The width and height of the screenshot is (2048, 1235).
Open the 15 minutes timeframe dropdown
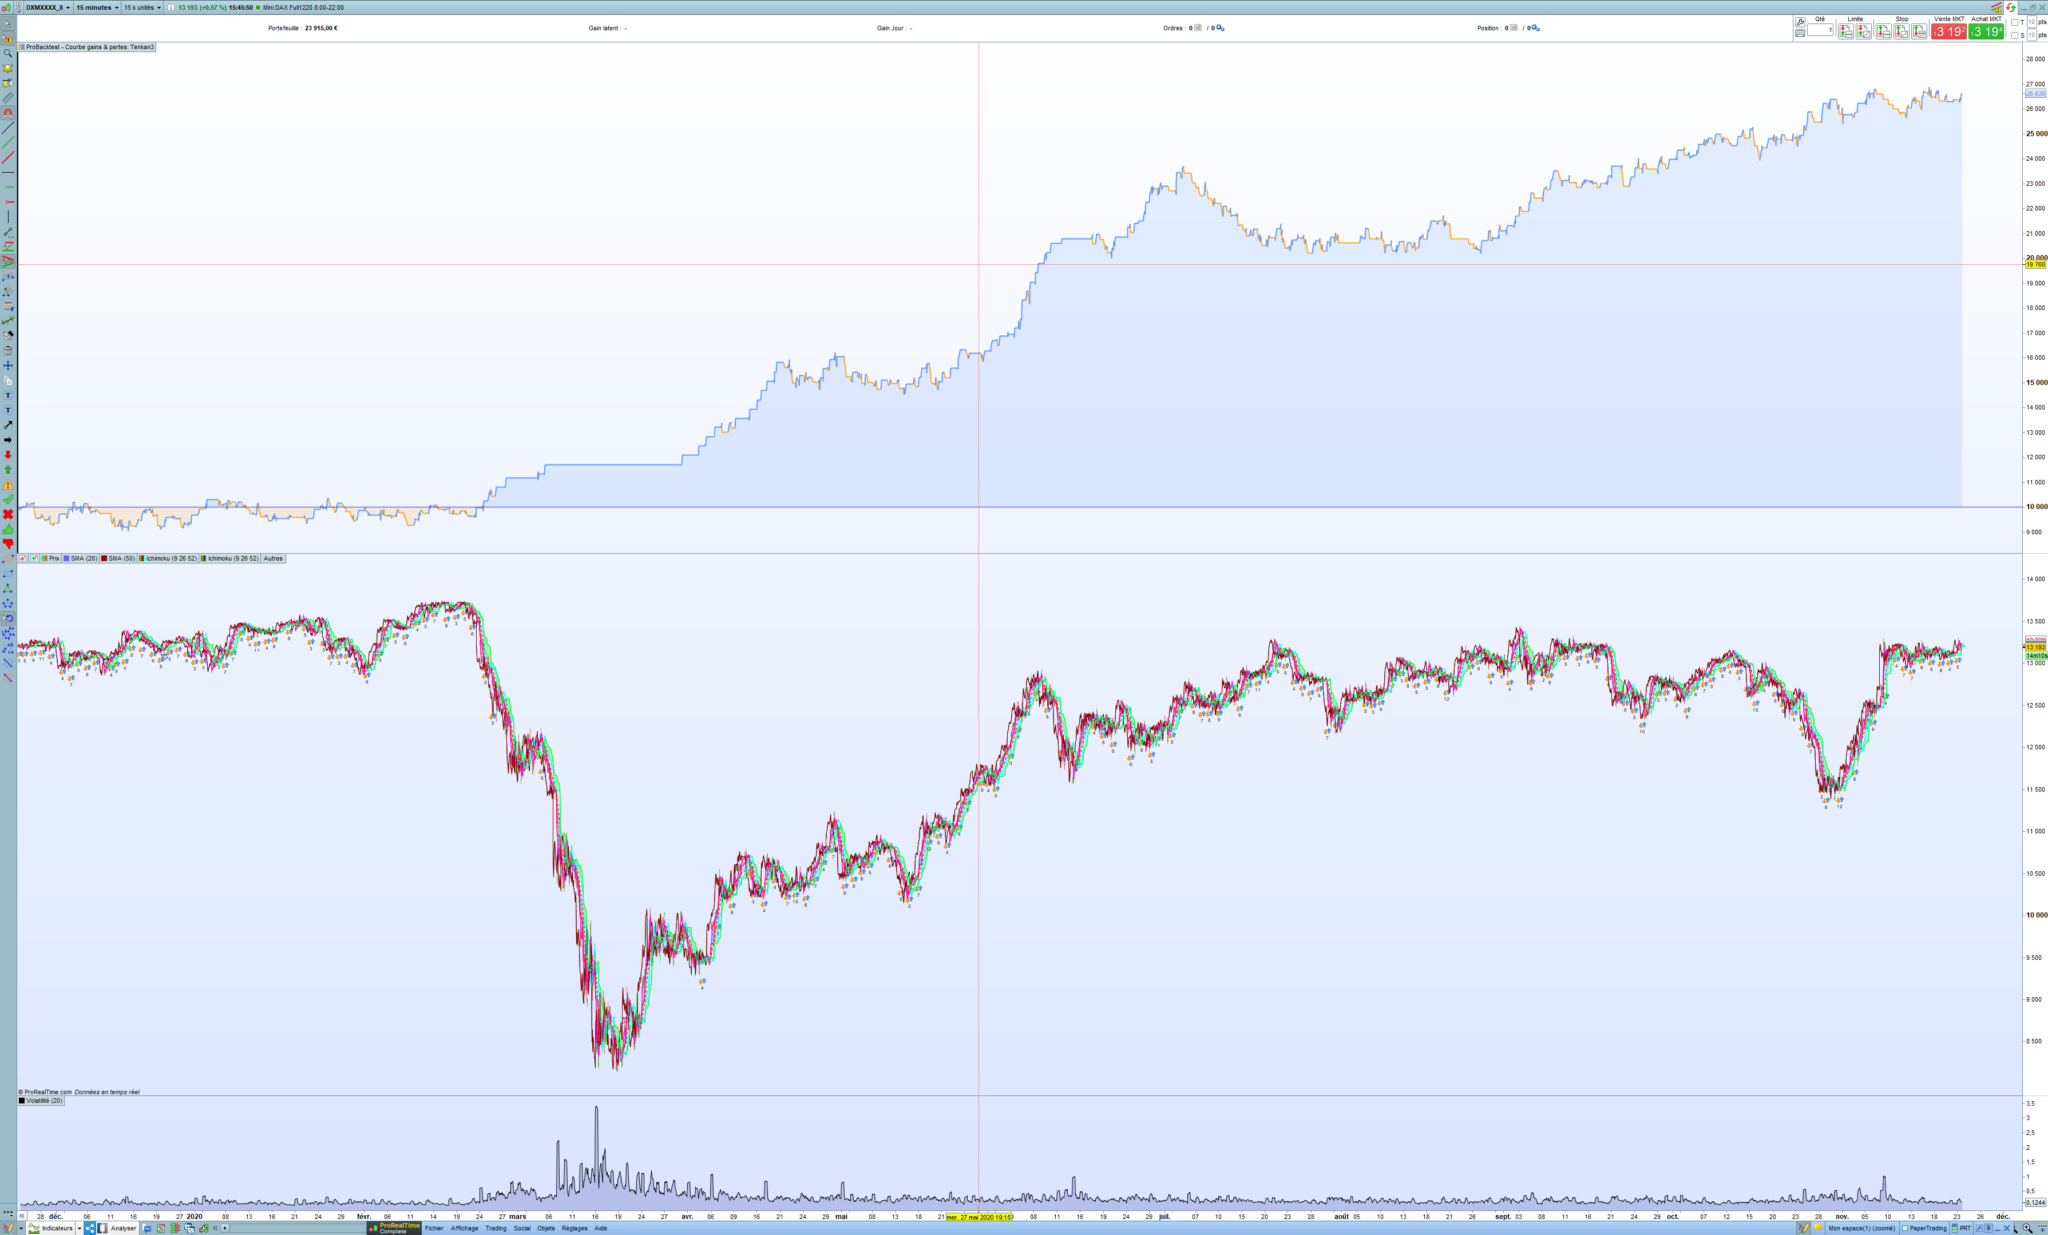(x=98, y=7)
